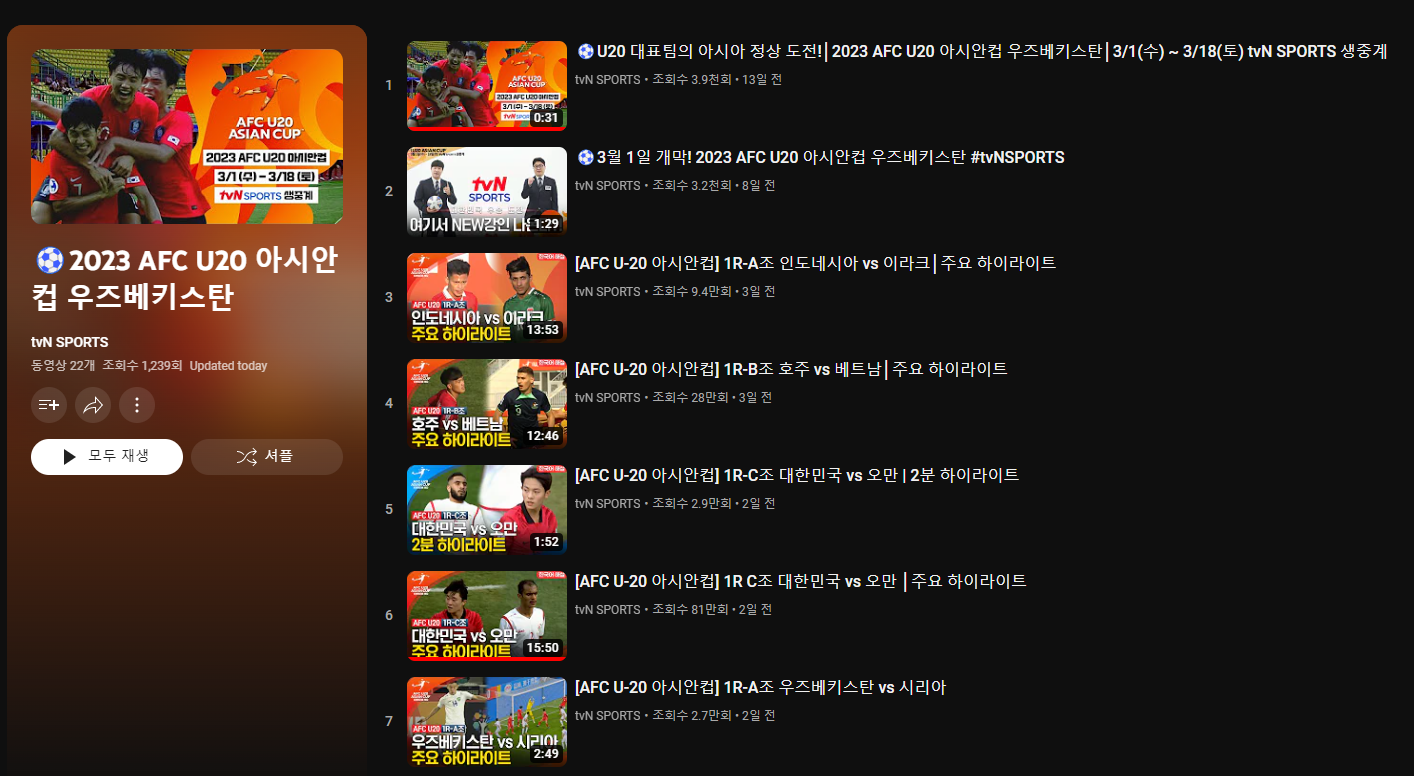This screenshot has height=776, width=1414.
Task: Open 대한민국 vs 오만 2분 하이라이트 thumbnail
Action: coord(487,510)
